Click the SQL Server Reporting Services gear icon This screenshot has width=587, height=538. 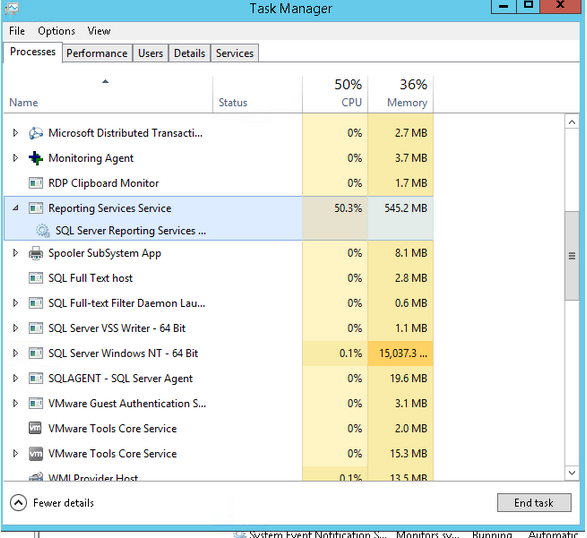pos(43,231)
